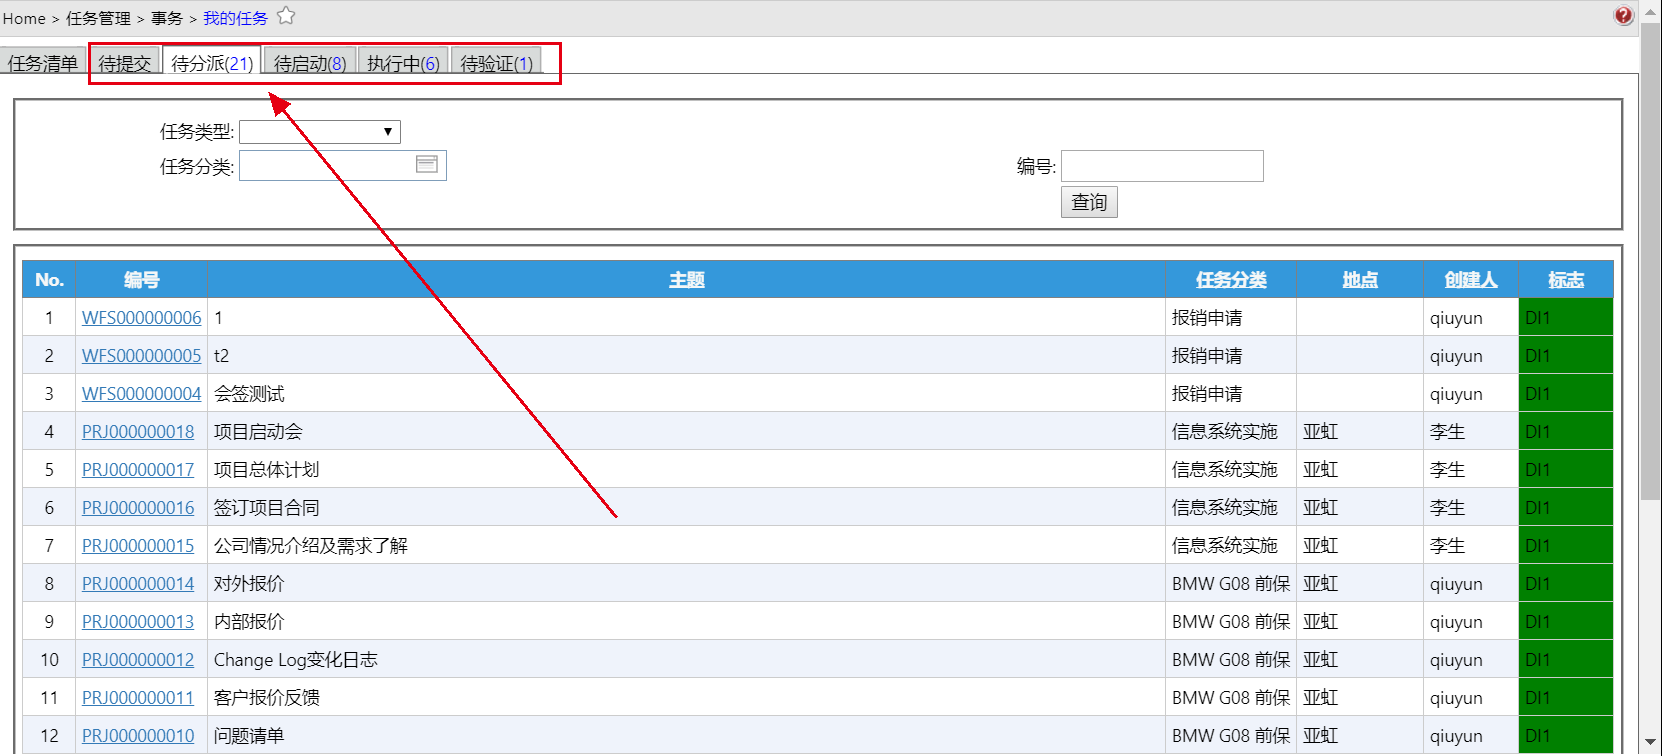Select the 会签测试 subject cell
1662x756 pixels.
(x=686, y=394)
